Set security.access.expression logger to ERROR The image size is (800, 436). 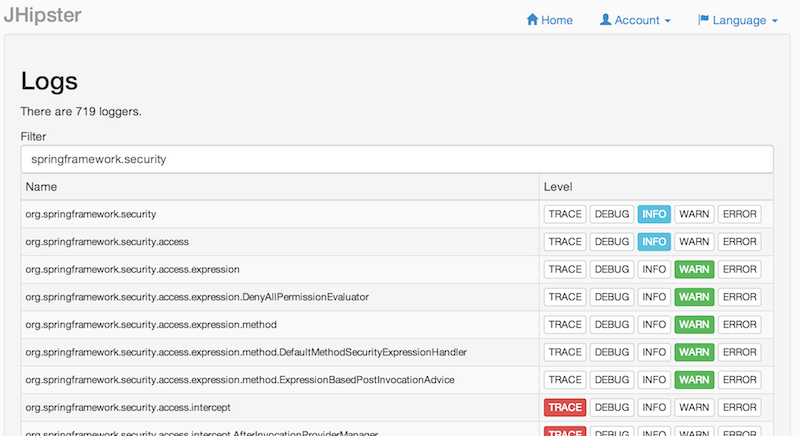[x=739, y=269]
